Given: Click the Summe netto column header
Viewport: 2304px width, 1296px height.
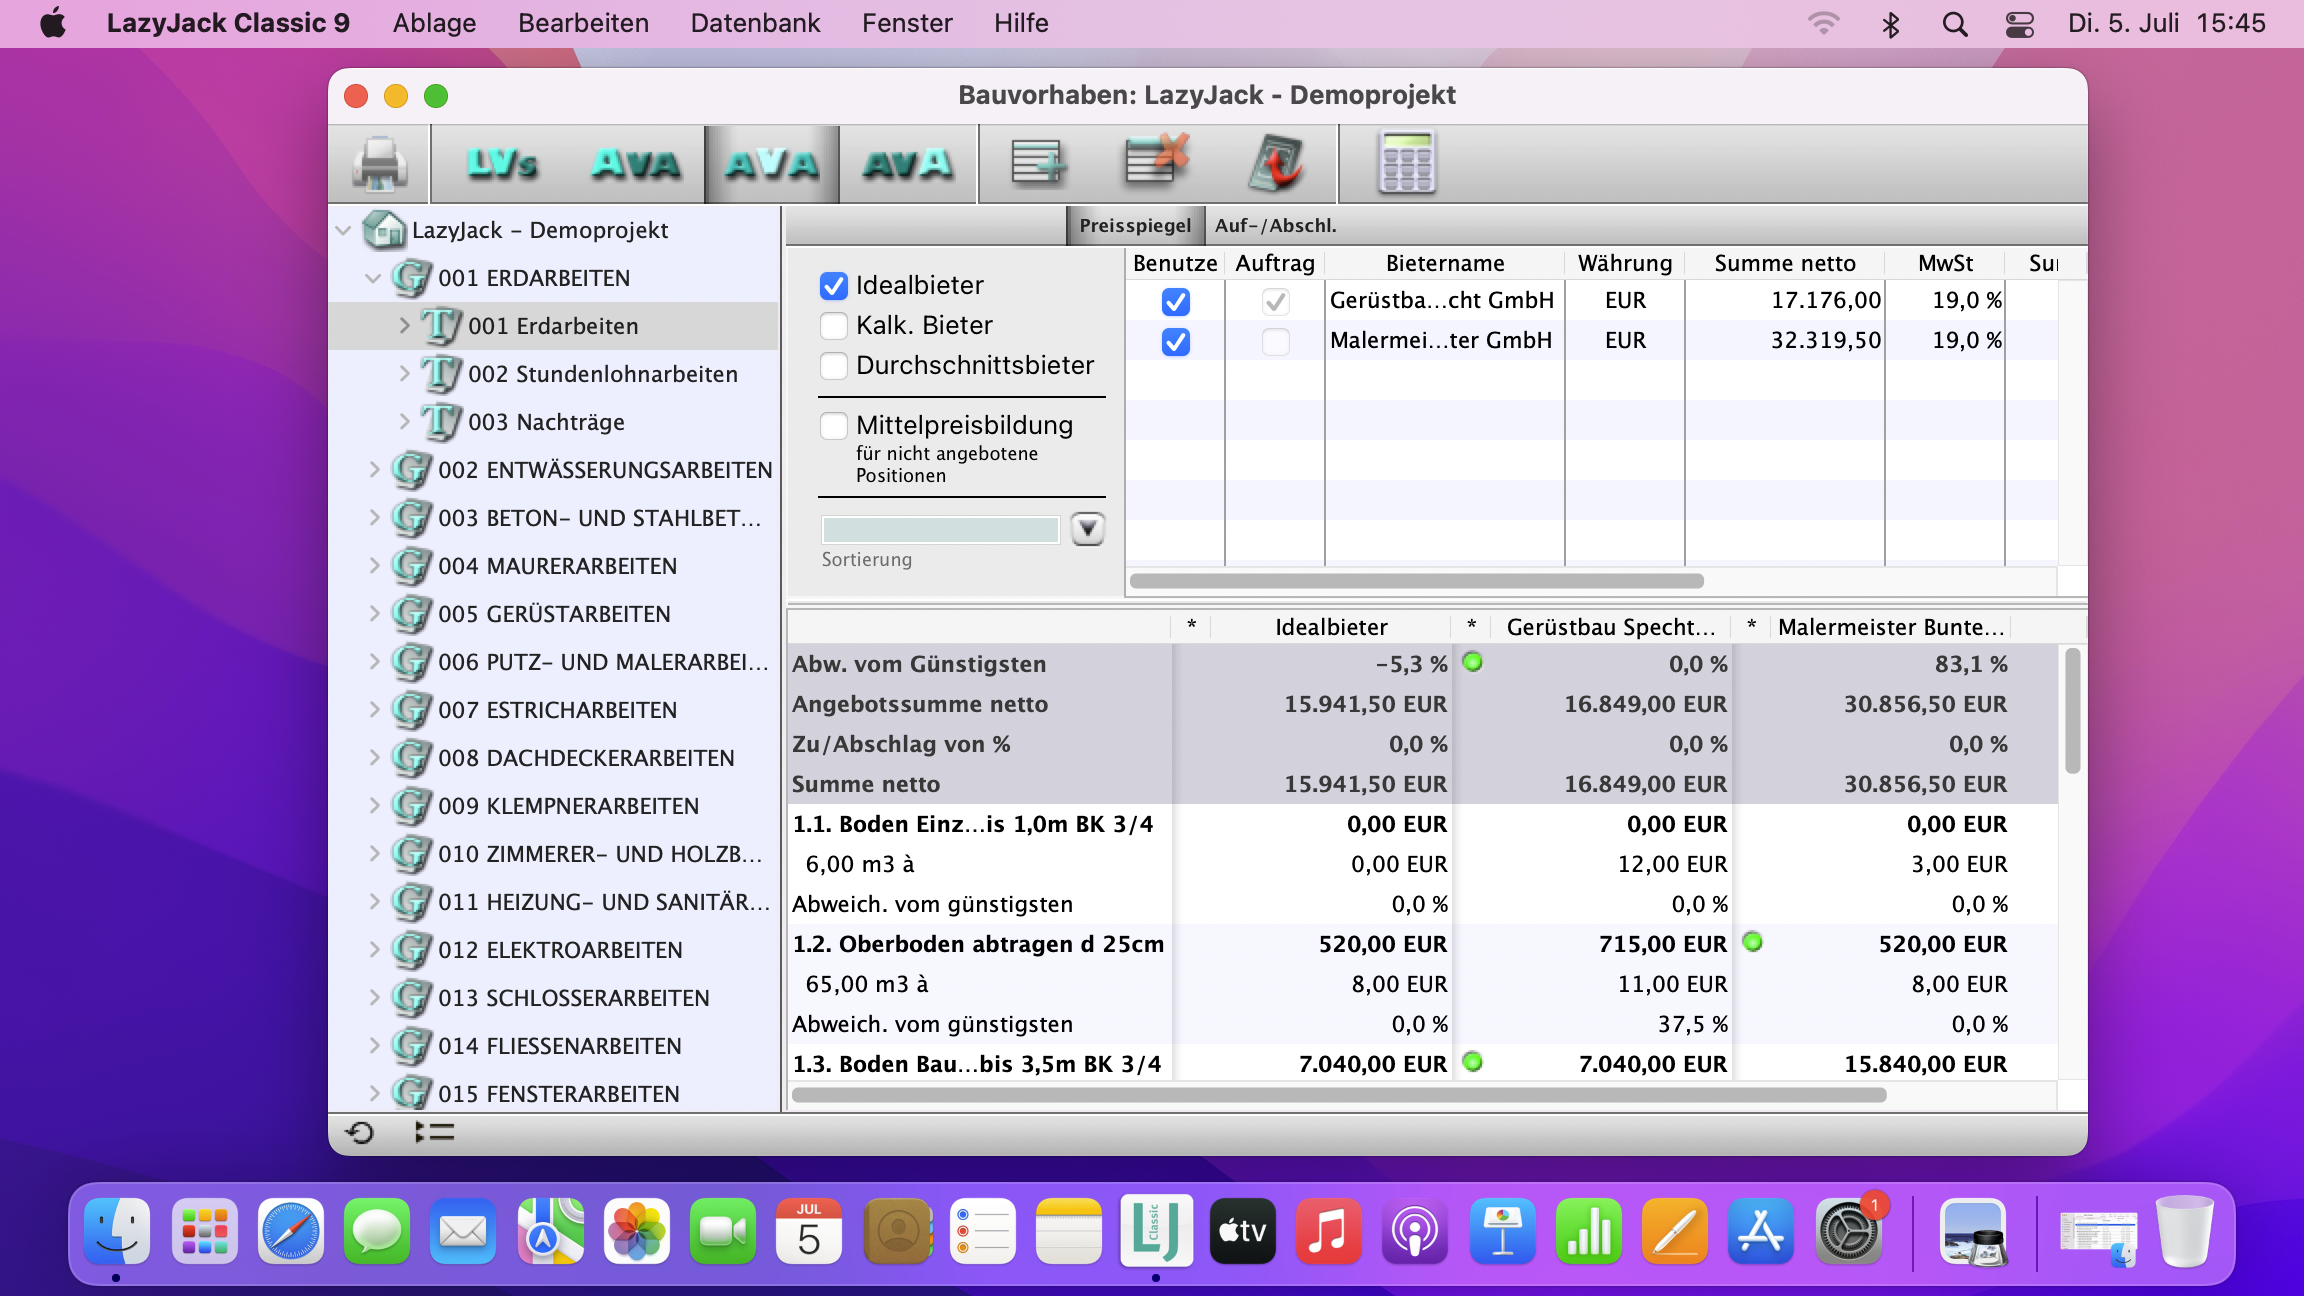Looking at the screenshot, I should click(1785, 263).
